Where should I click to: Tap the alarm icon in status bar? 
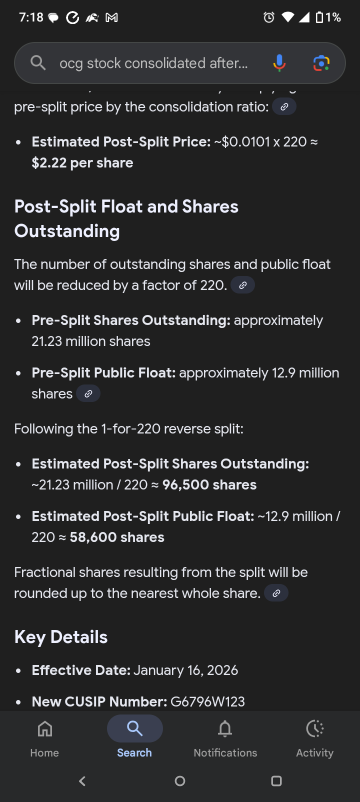[268, 17]
